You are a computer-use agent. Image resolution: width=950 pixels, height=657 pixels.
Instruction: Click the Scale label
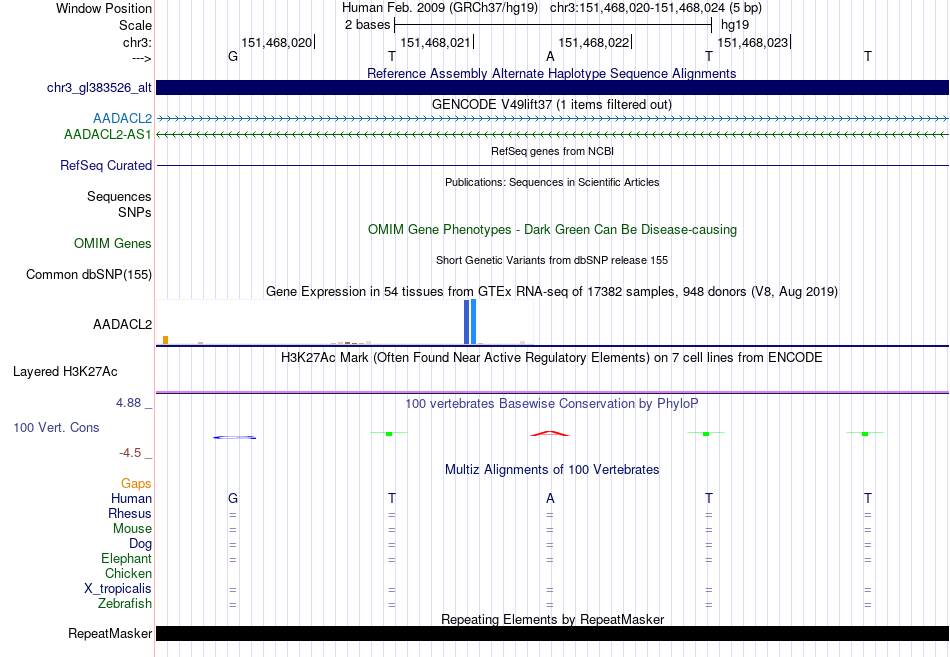(135, 25)
